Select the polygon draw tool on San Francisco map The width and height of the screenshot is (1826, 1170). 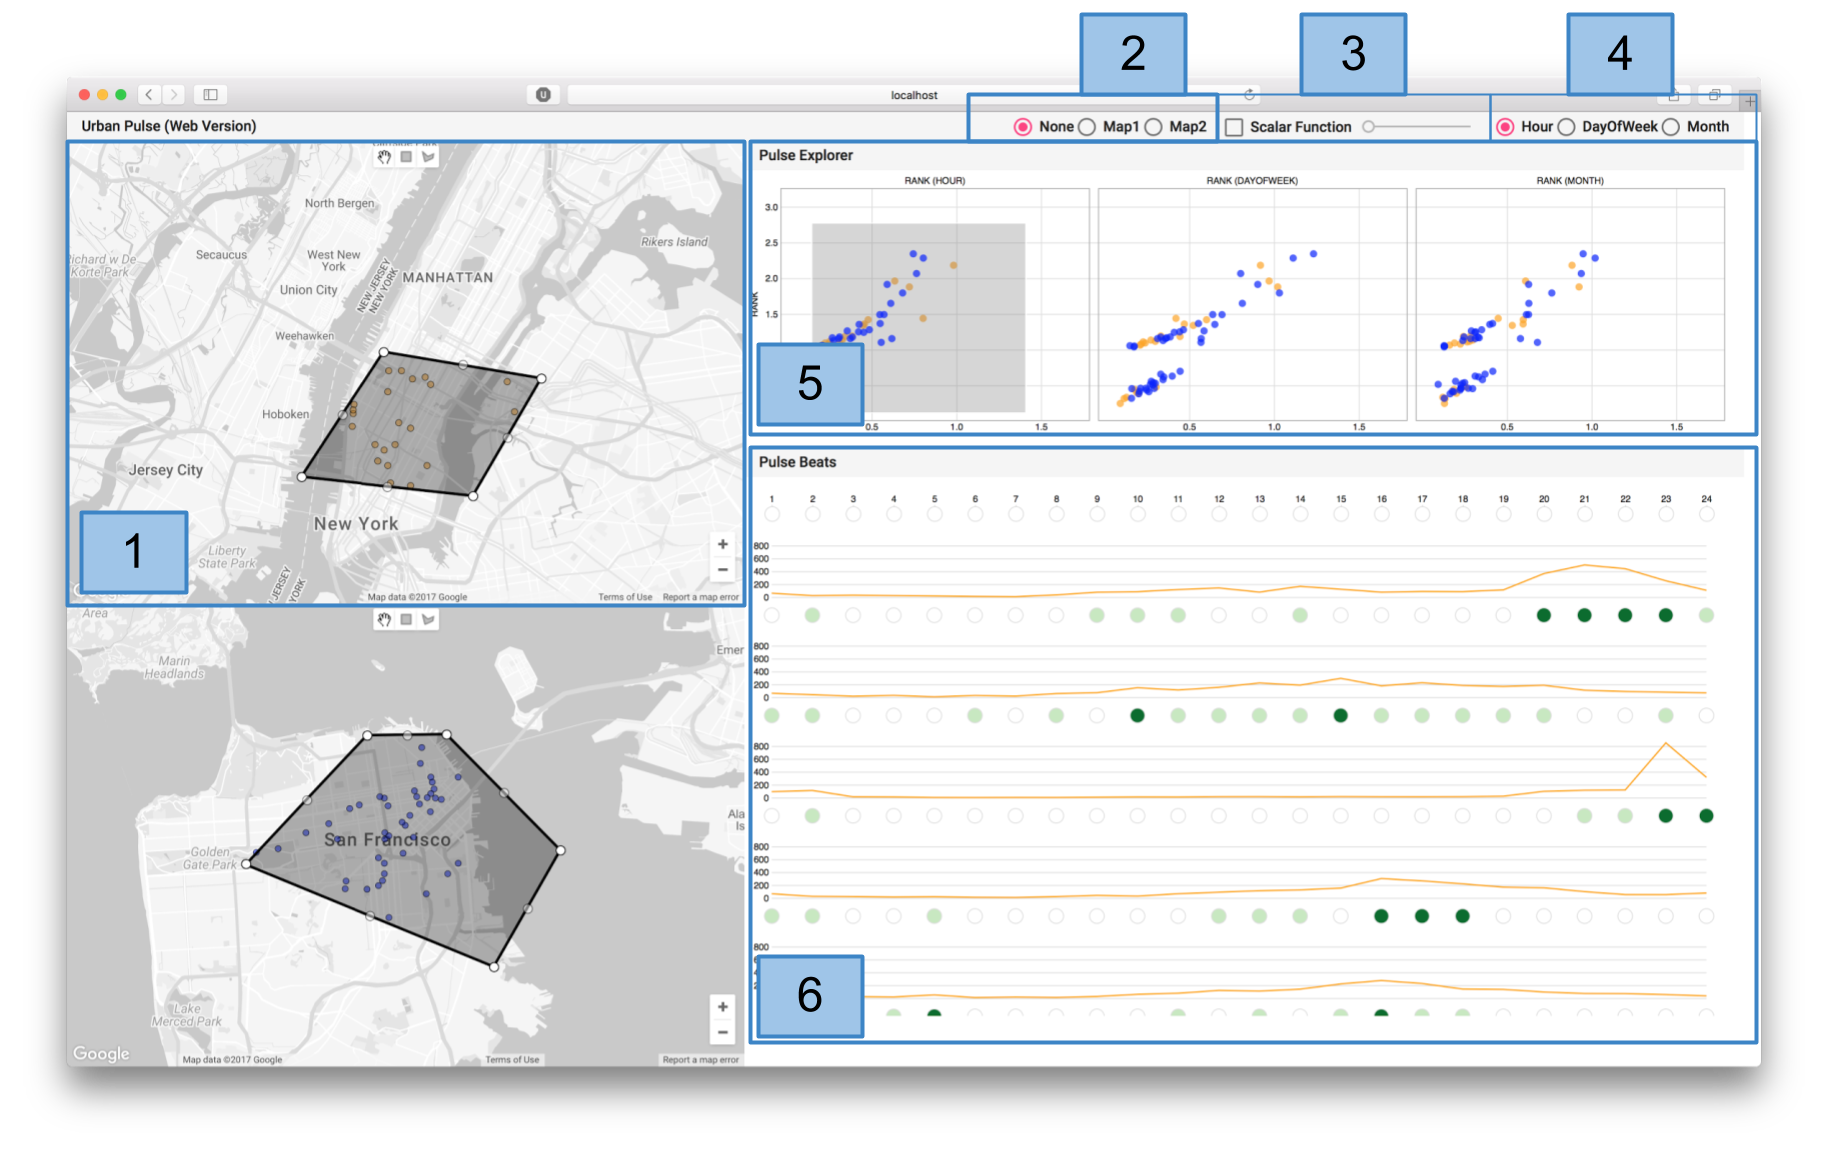[x=428, y=620]
